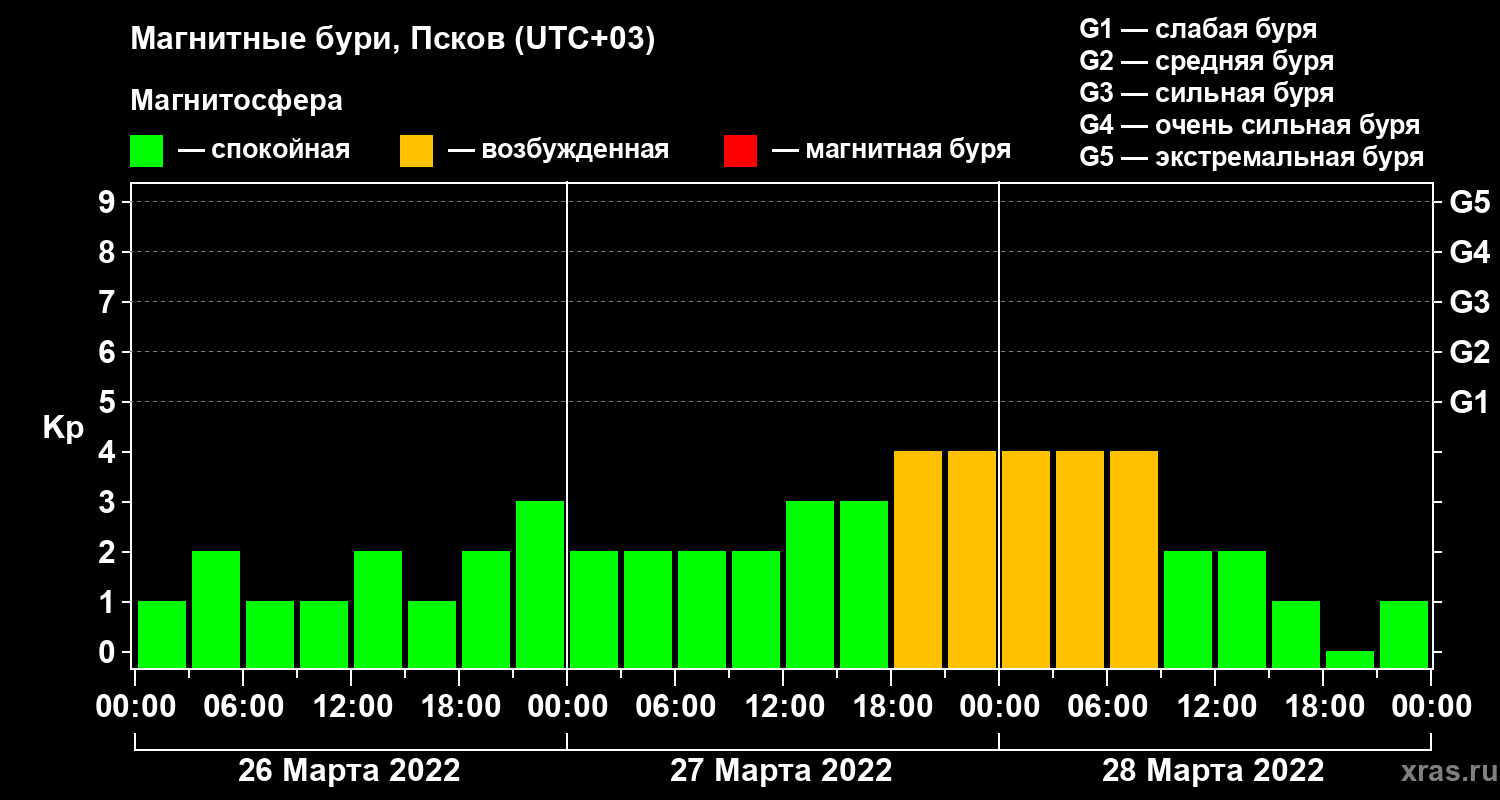Click the Магнитосфера heading
Image resolution: width=1500 pixels, height=800 pixels.
point(237,101)
